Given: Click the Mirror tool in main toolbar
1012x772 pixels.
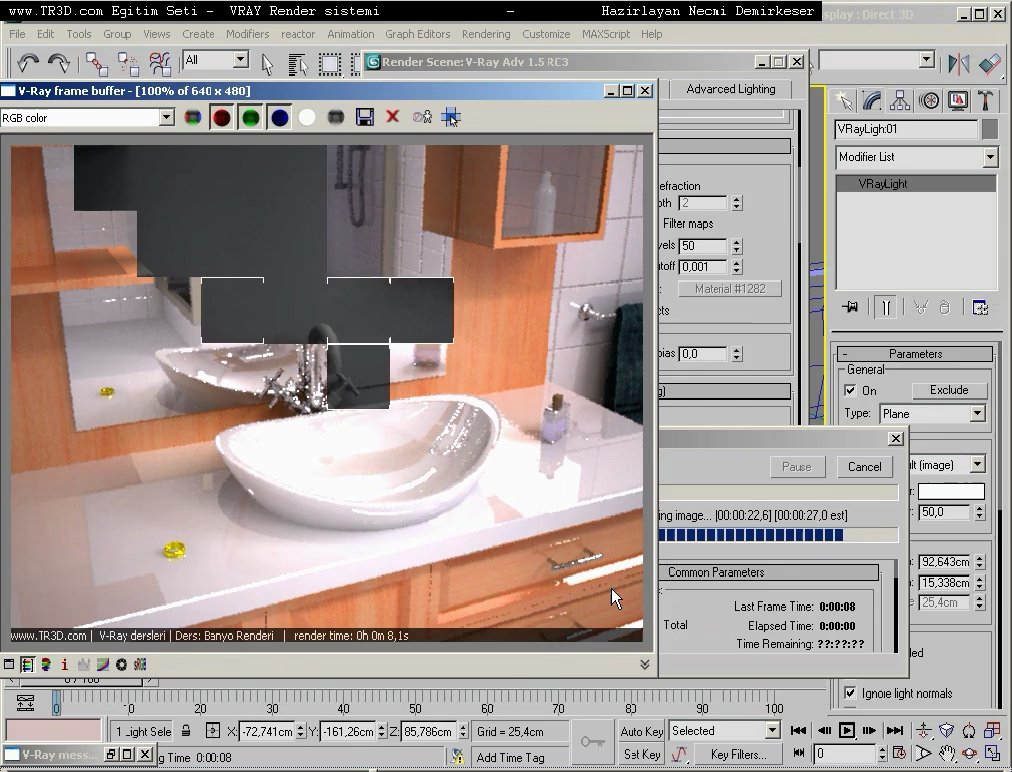Looking at the screenshot, I should [x=958, y=63].
